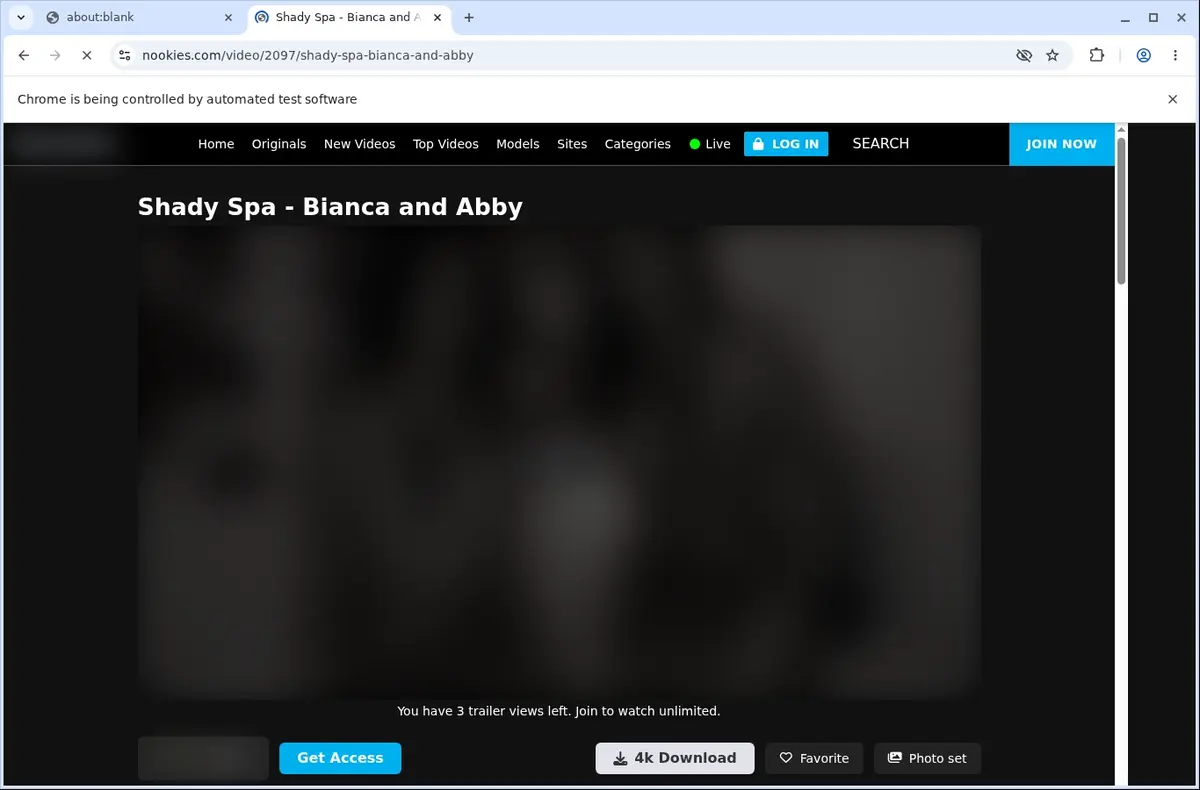Viewport: 1200px width, 790px height.
Task: Click the 4k Download button
Action: click(x=675, y=758)
